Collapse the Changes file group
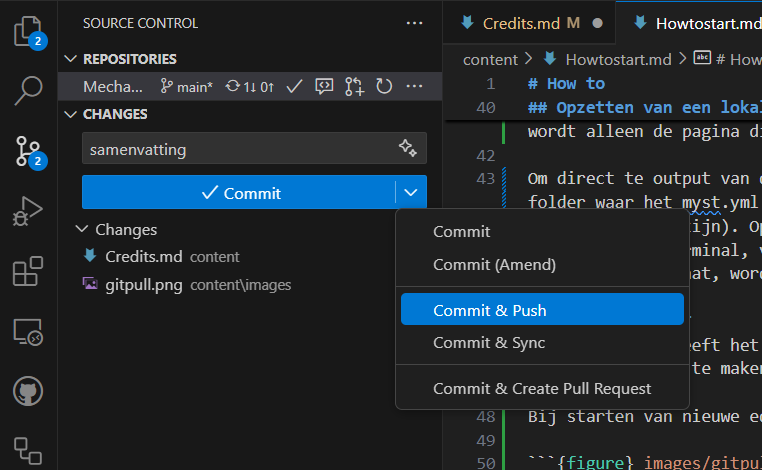The image size is (762, 470). (82, 229)
